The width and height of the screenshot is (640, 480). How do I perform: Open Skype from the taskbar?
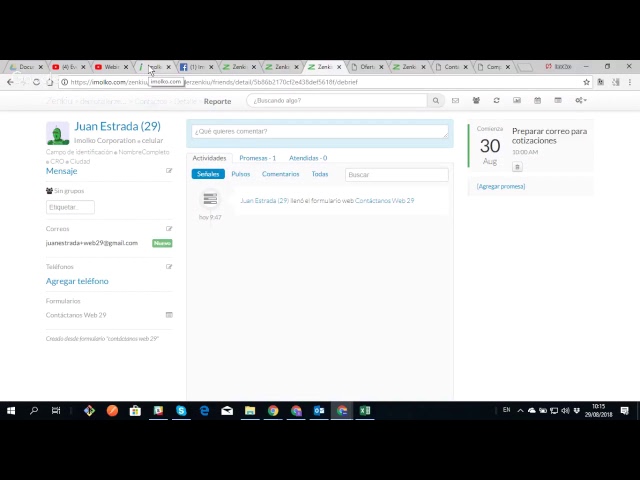point(181,411)
